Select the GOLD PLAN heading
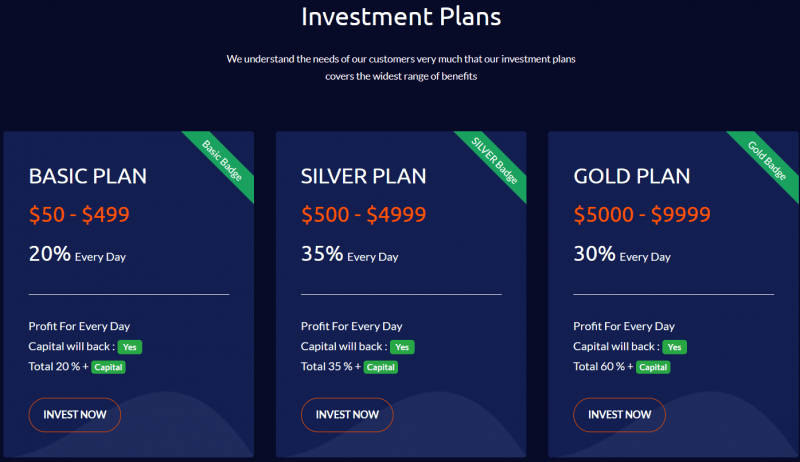800x462 pixels. point(632,176)
